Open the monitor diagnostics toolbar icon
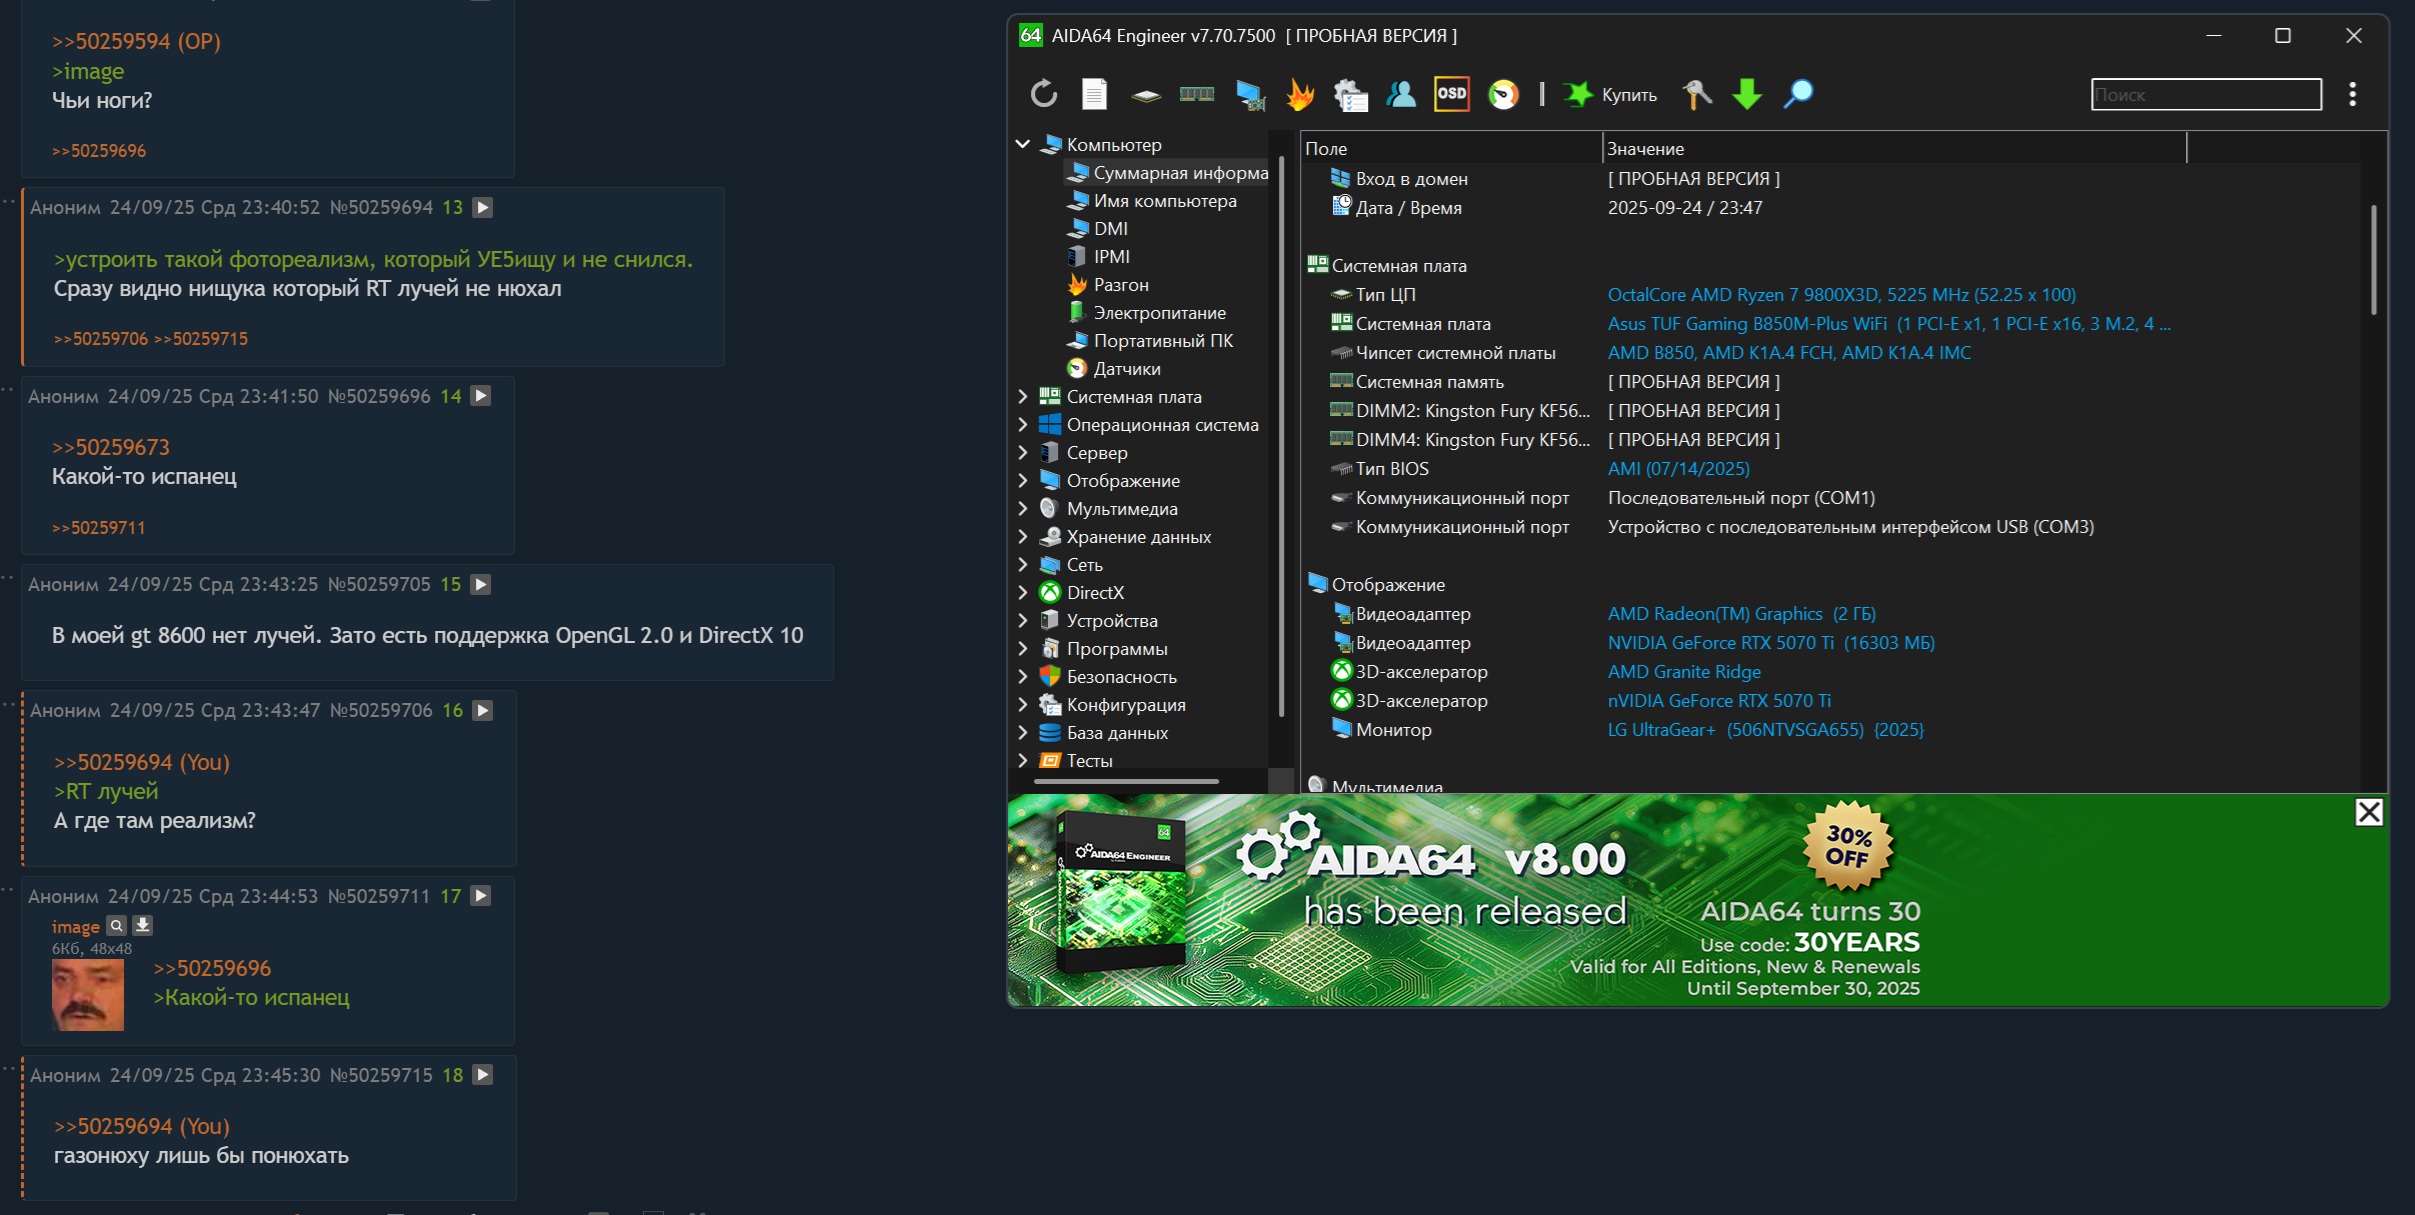The width and height of the screenshot is (2415, 1215). click(1249, 94)
